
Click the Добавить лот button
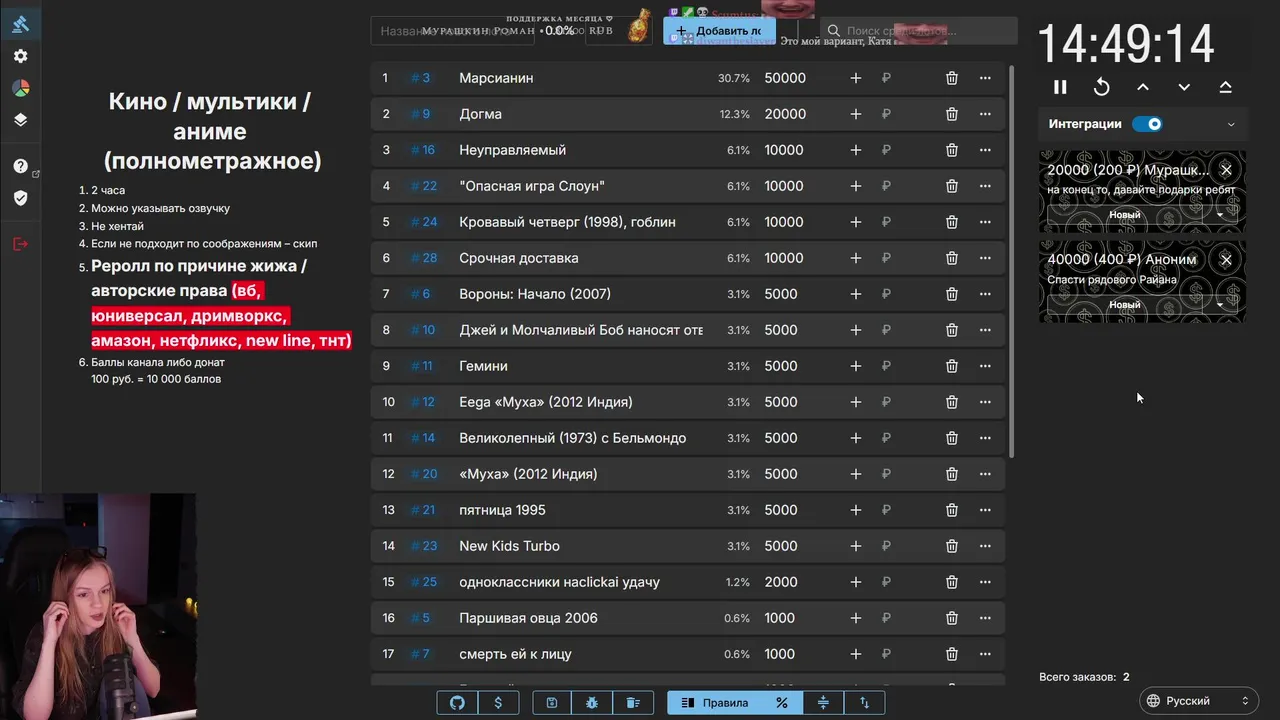(719, 31)
